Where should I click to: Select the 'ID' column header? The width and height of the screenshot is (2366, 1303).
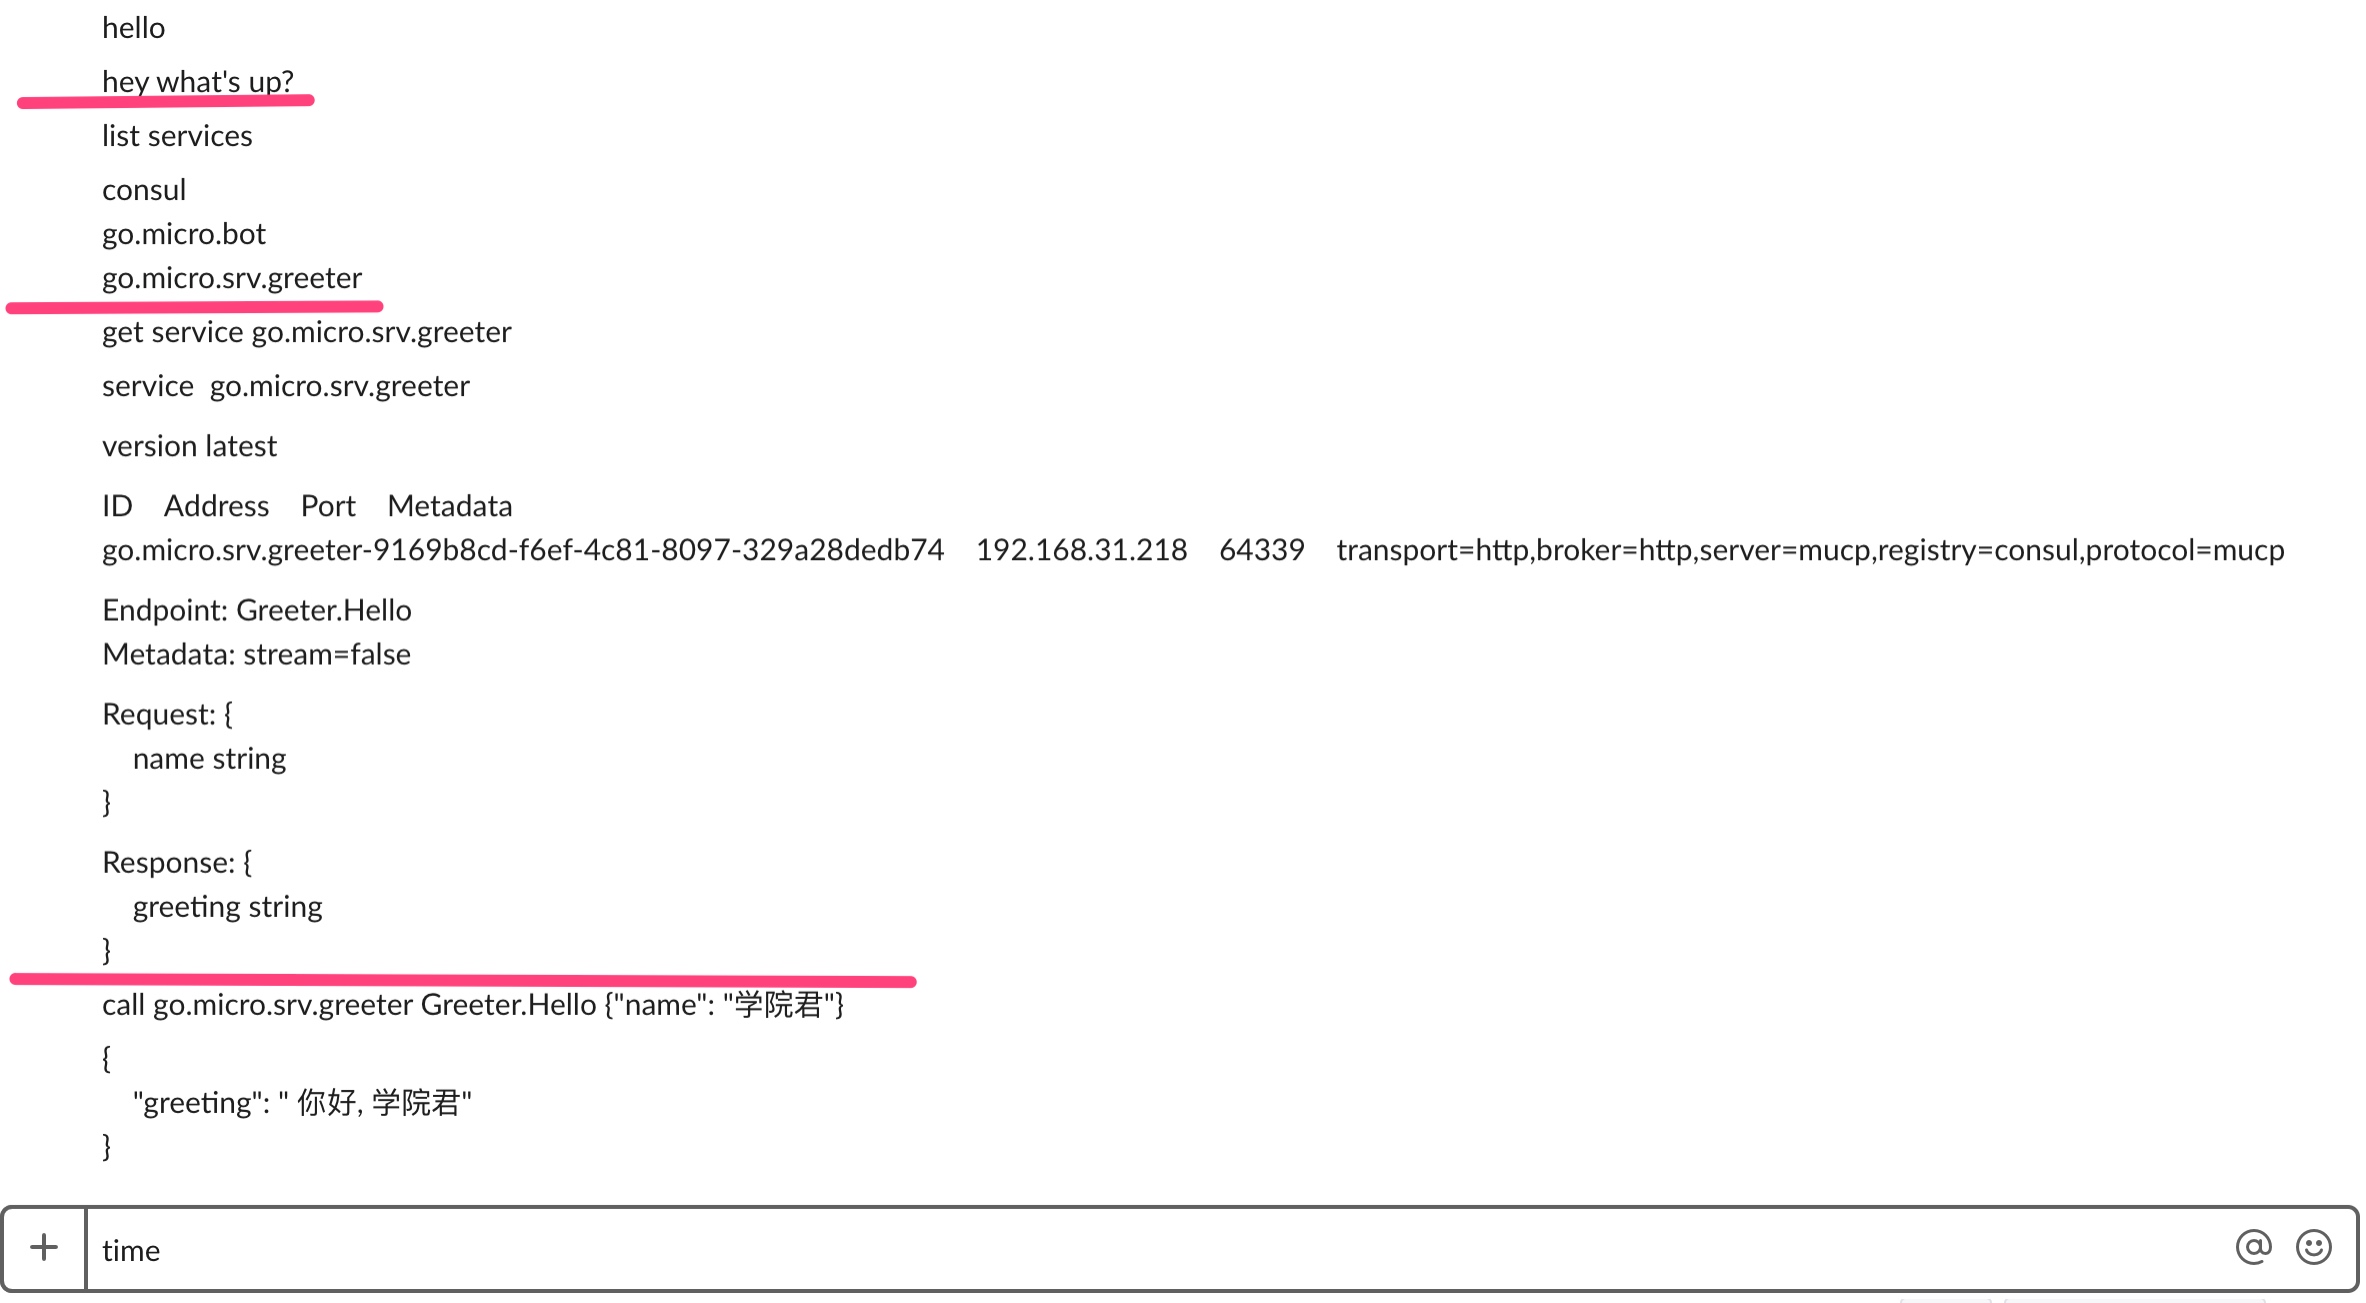pyautogui.click(x=117, y=506)
